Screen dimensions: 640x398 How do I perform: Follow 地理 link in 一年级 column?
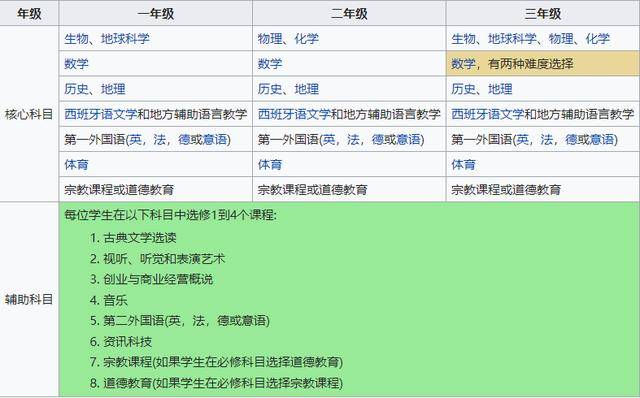point(113,89)
